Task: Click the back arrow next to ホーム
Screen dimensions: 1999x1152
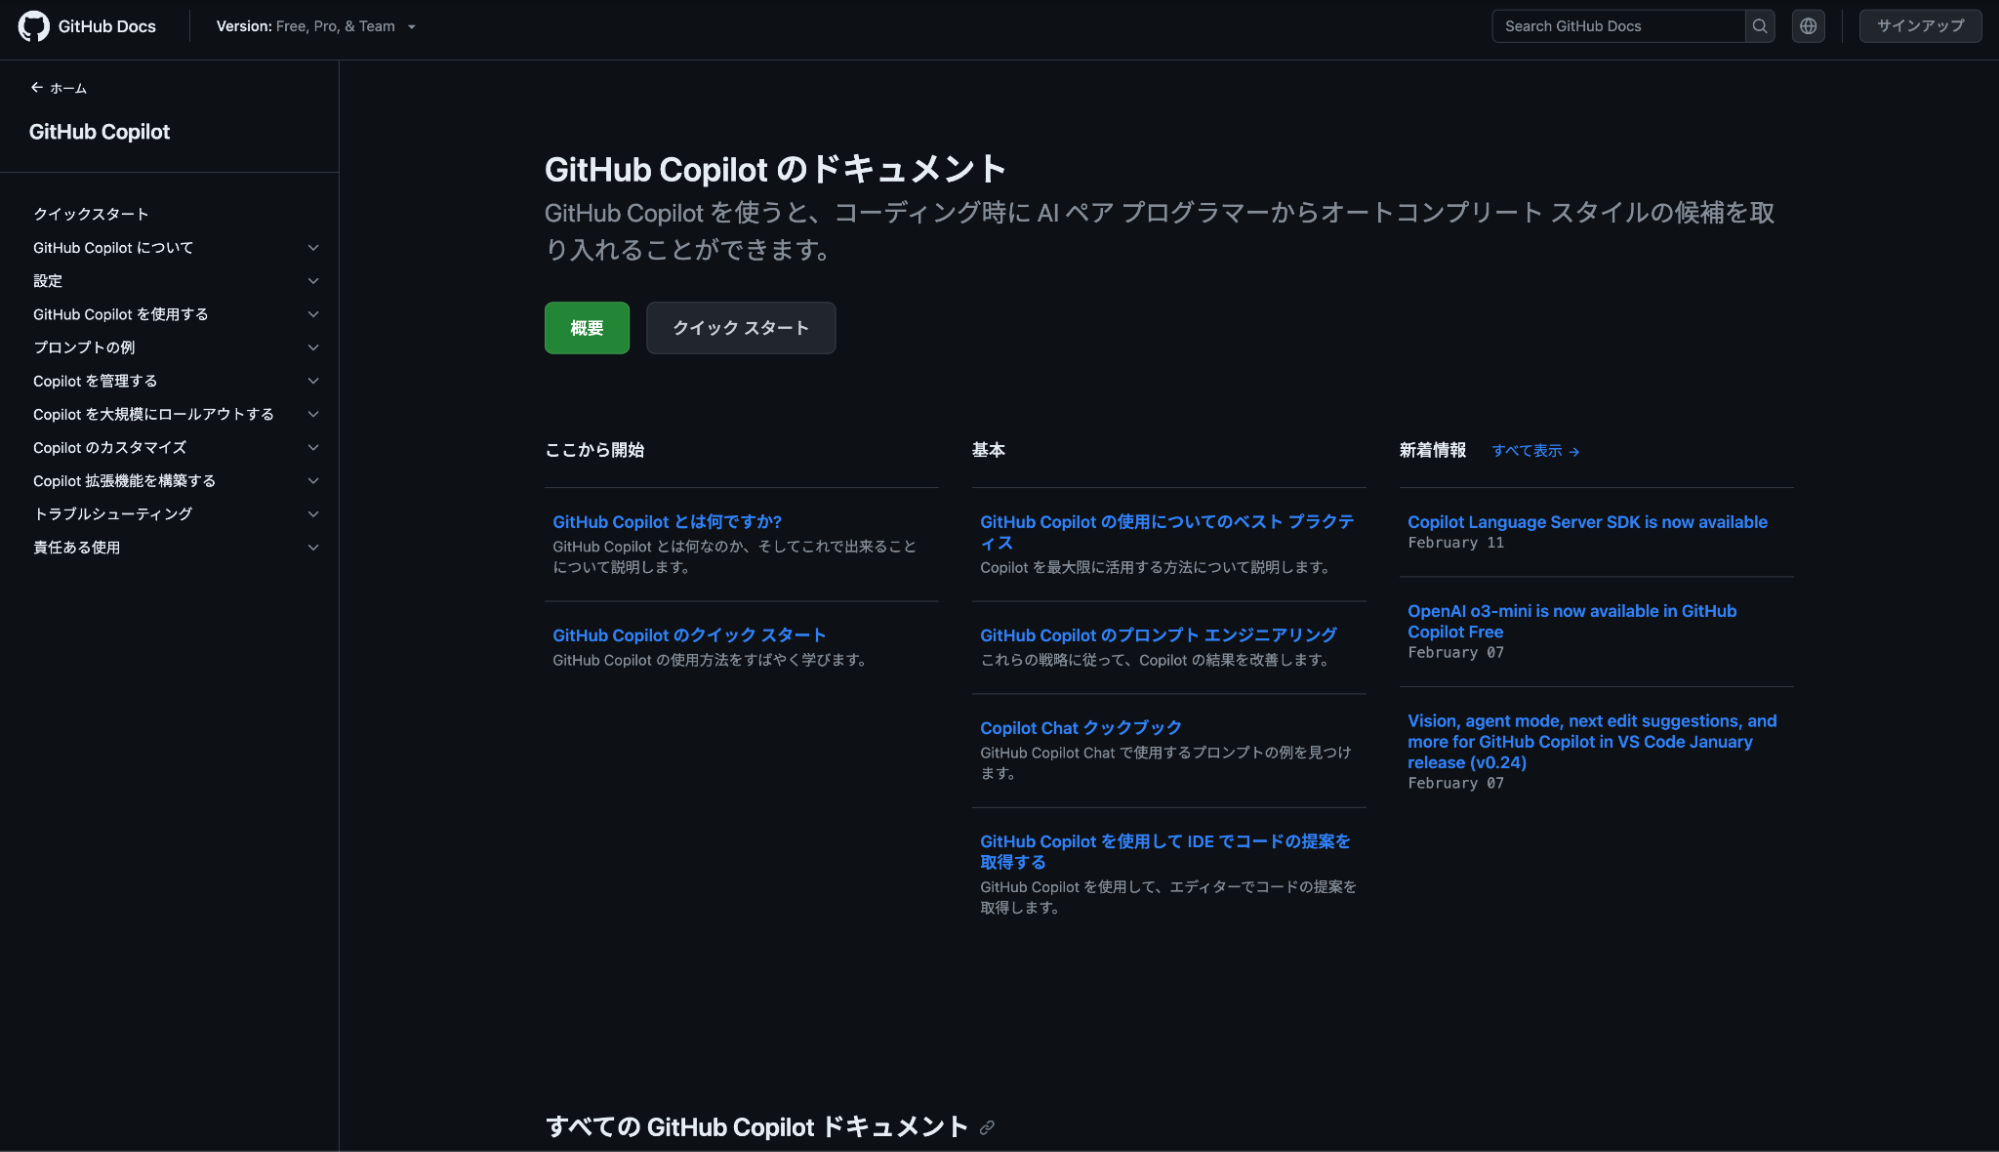Action: pyautogui.click(x=37, y=88)
